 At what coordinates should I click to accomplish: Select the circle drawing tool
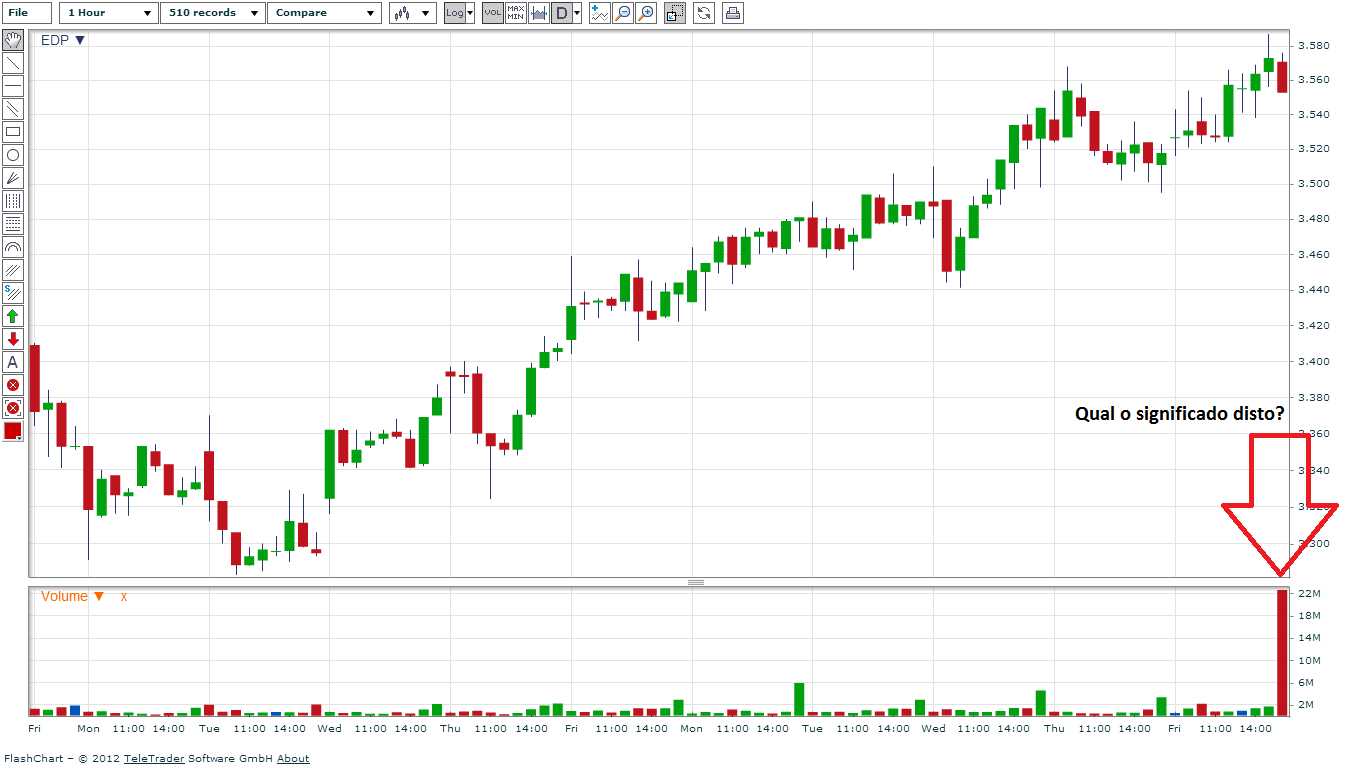coord(13,155)
